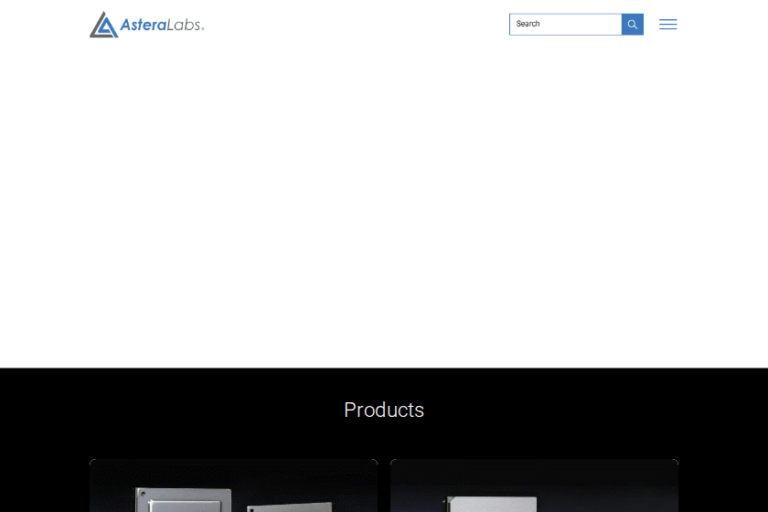Click the Products section heading
768x512 pixels.
point(384,410)
